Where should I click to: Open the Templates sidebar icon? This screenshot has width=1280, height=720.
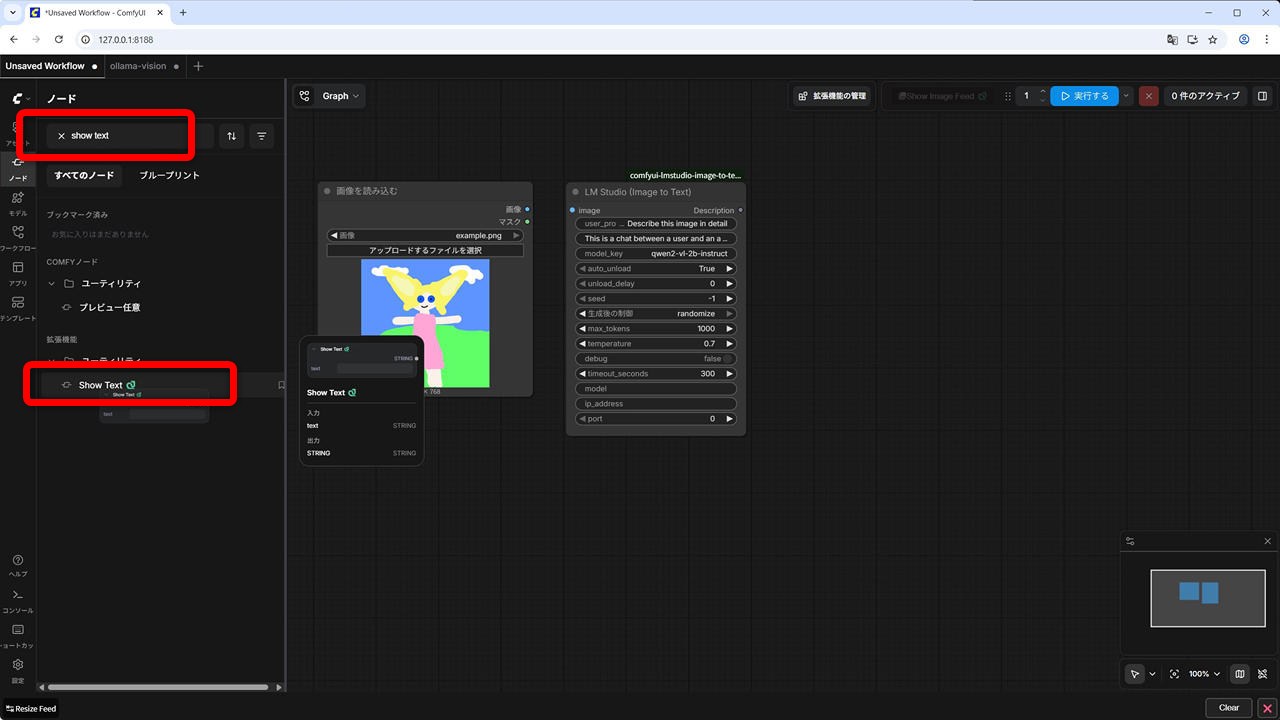[18, 306]
